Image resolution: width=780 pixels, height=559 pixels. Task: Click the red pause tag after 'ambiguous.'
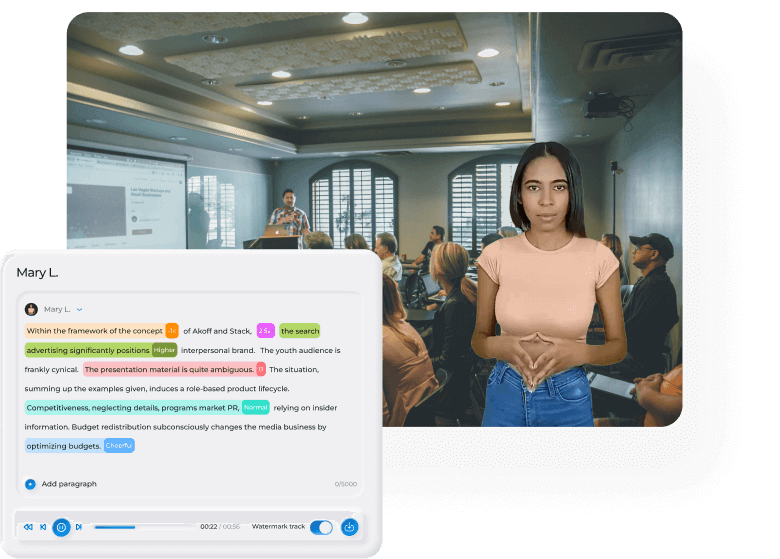[x=261, y=369]
